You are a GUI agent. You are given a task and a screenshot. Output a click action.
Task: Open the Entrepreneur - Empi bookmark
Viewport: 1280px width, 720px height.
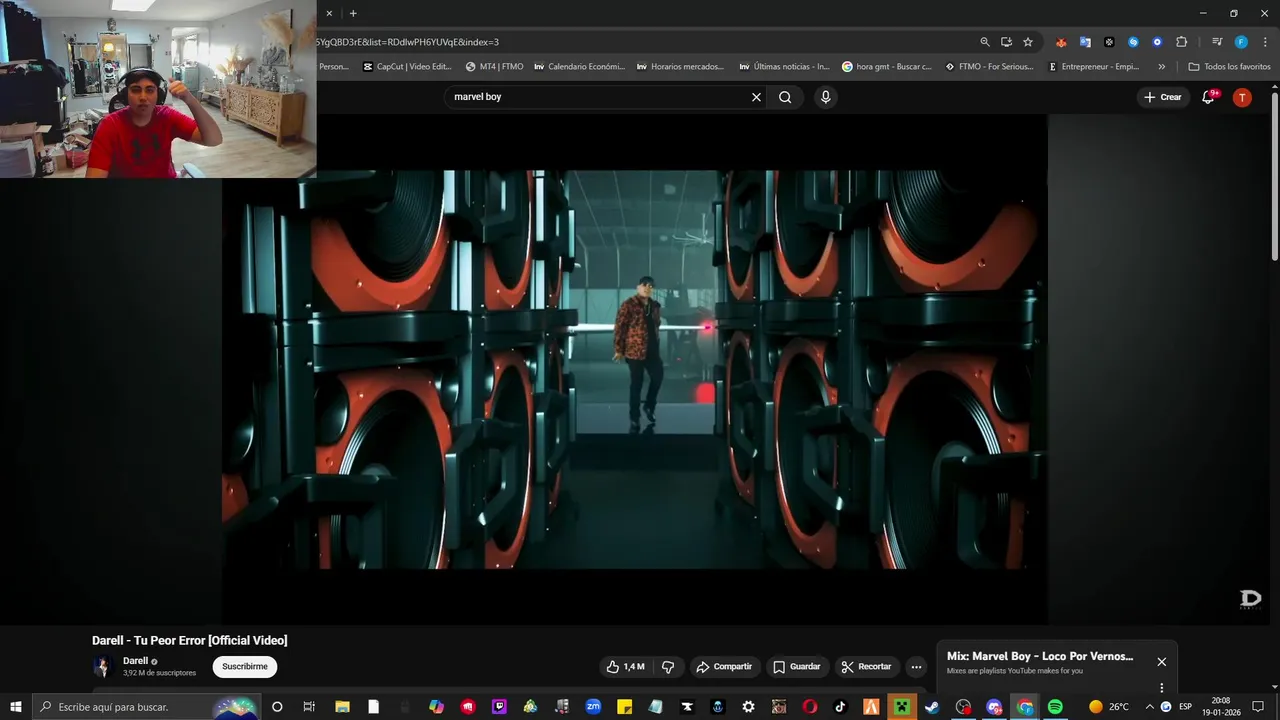1094,67
